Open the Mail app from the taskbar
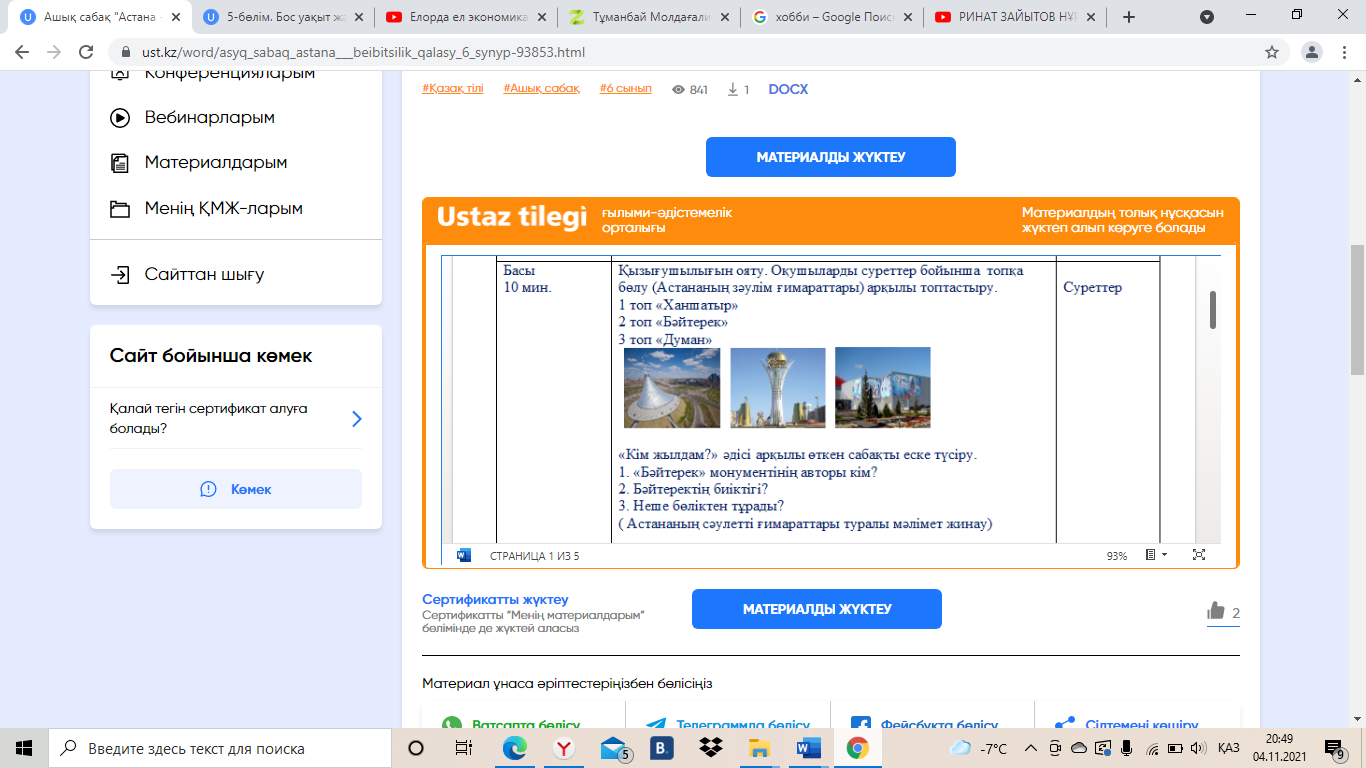 tap(613, 748)
